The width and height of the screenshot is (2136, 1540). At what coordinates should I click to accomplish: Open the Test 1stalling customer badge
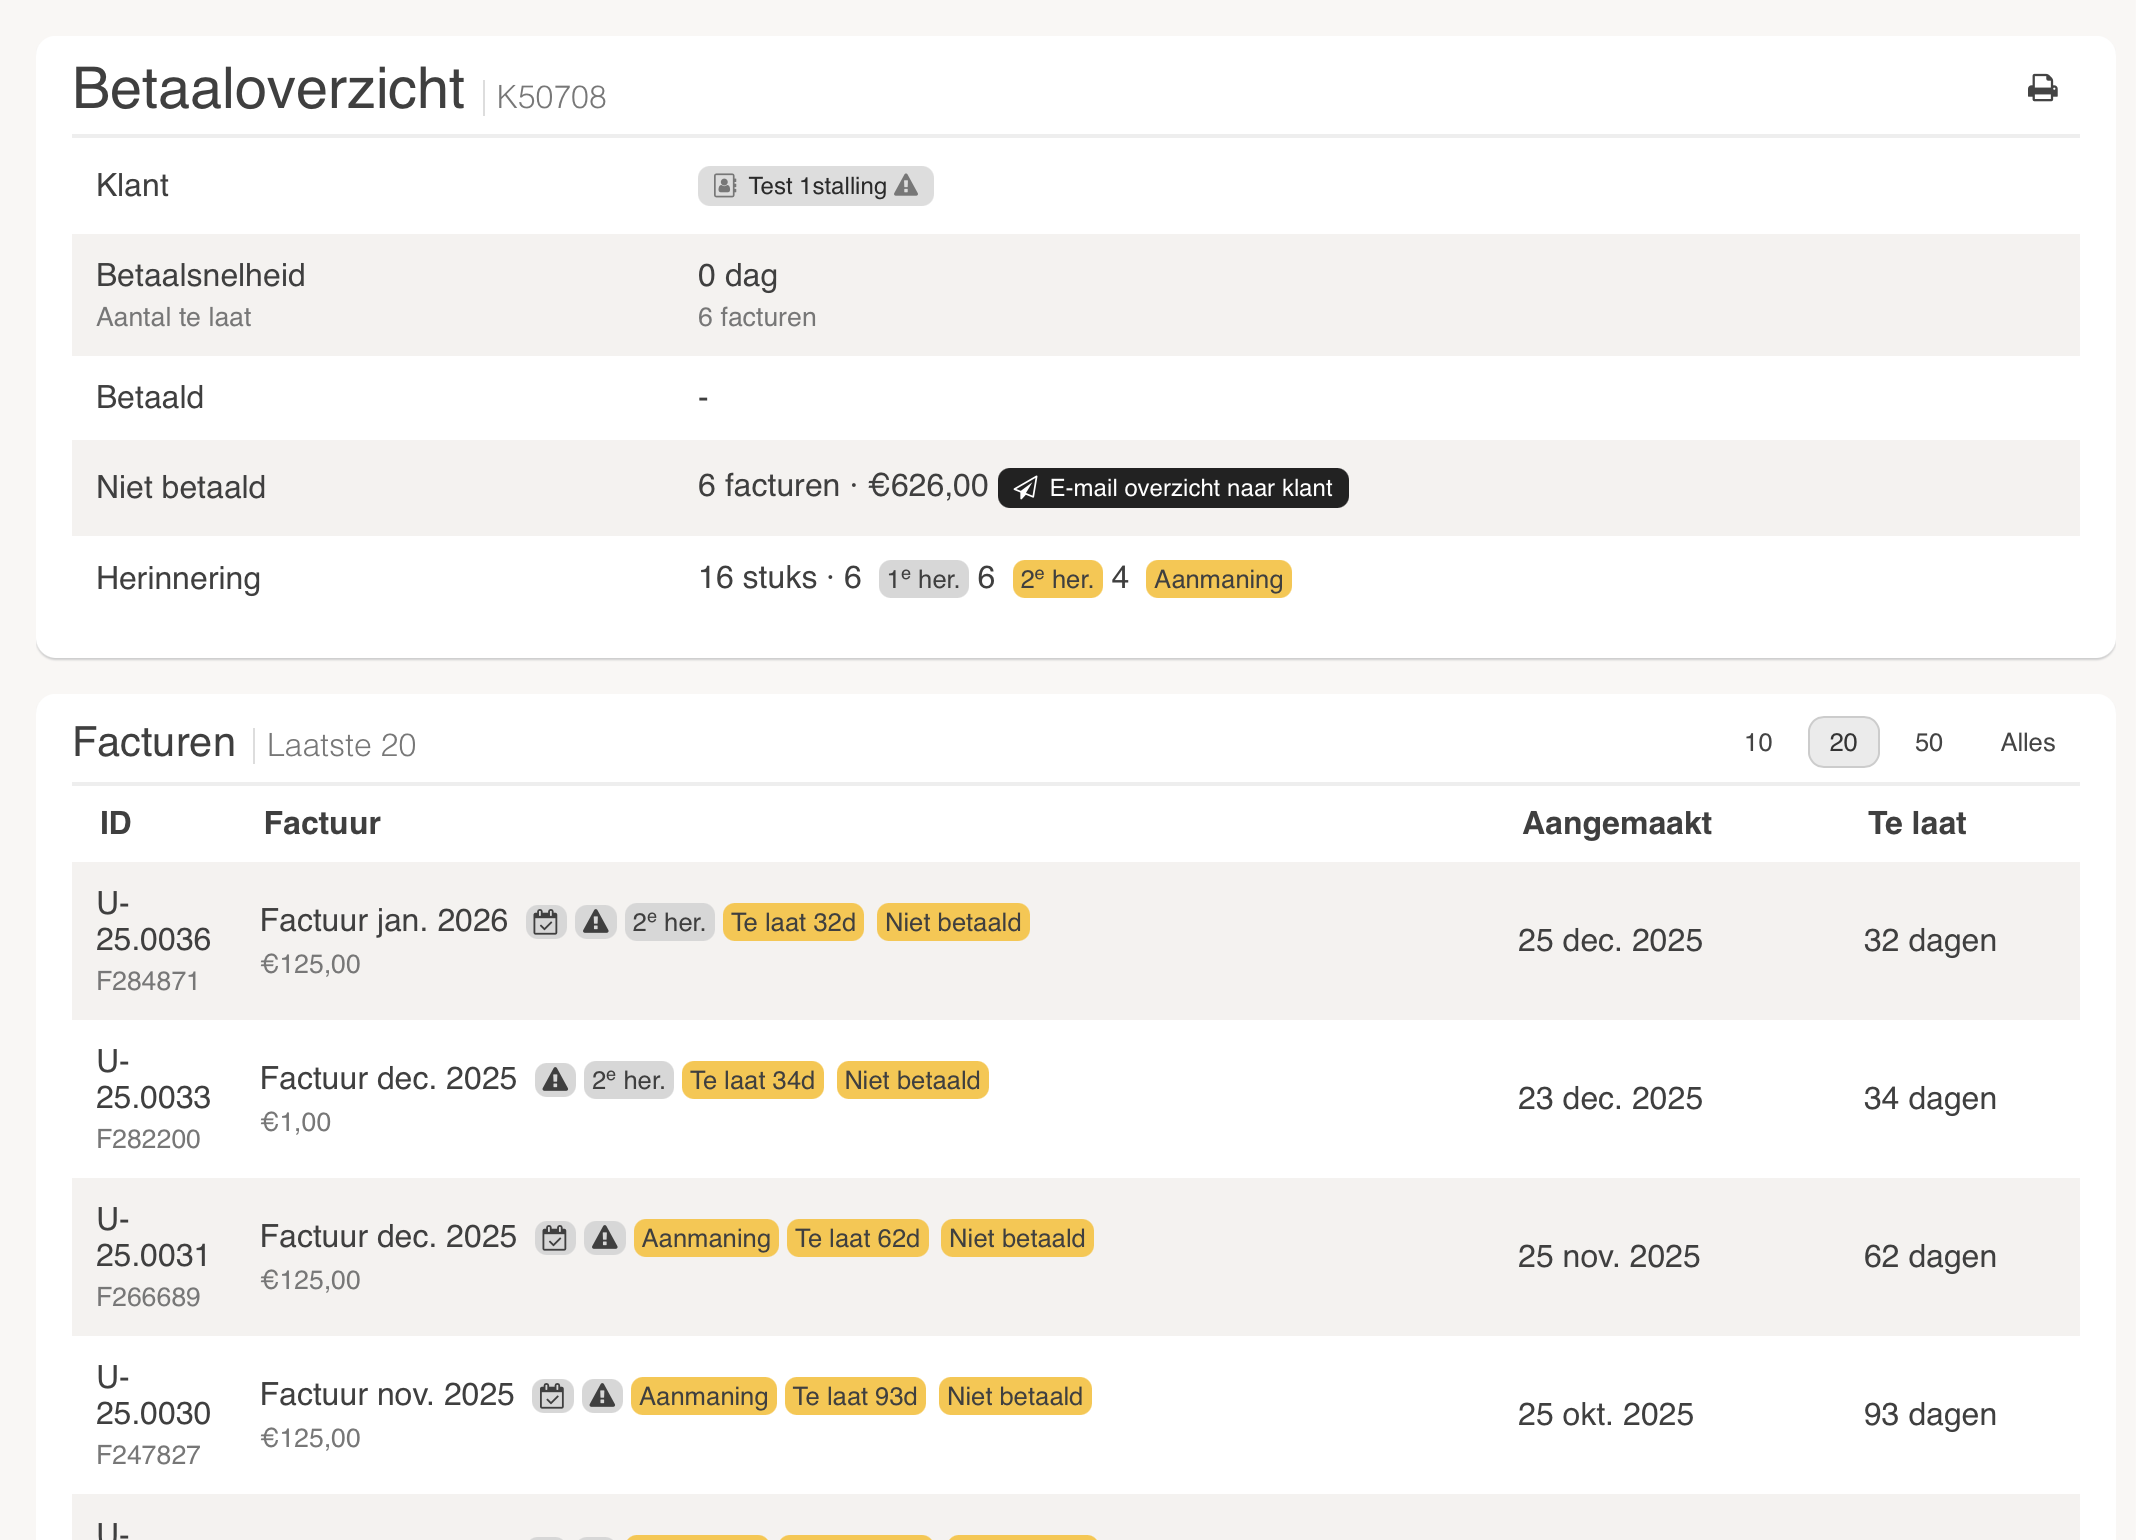[x=815, y=186]
